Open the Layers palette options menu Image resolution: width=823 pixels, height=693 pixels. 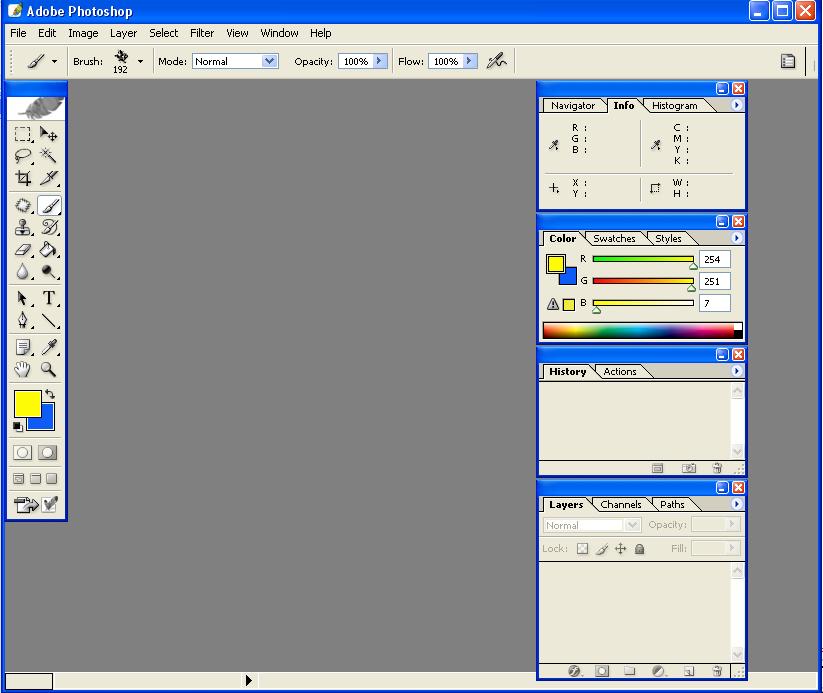[x=737, y=503]
